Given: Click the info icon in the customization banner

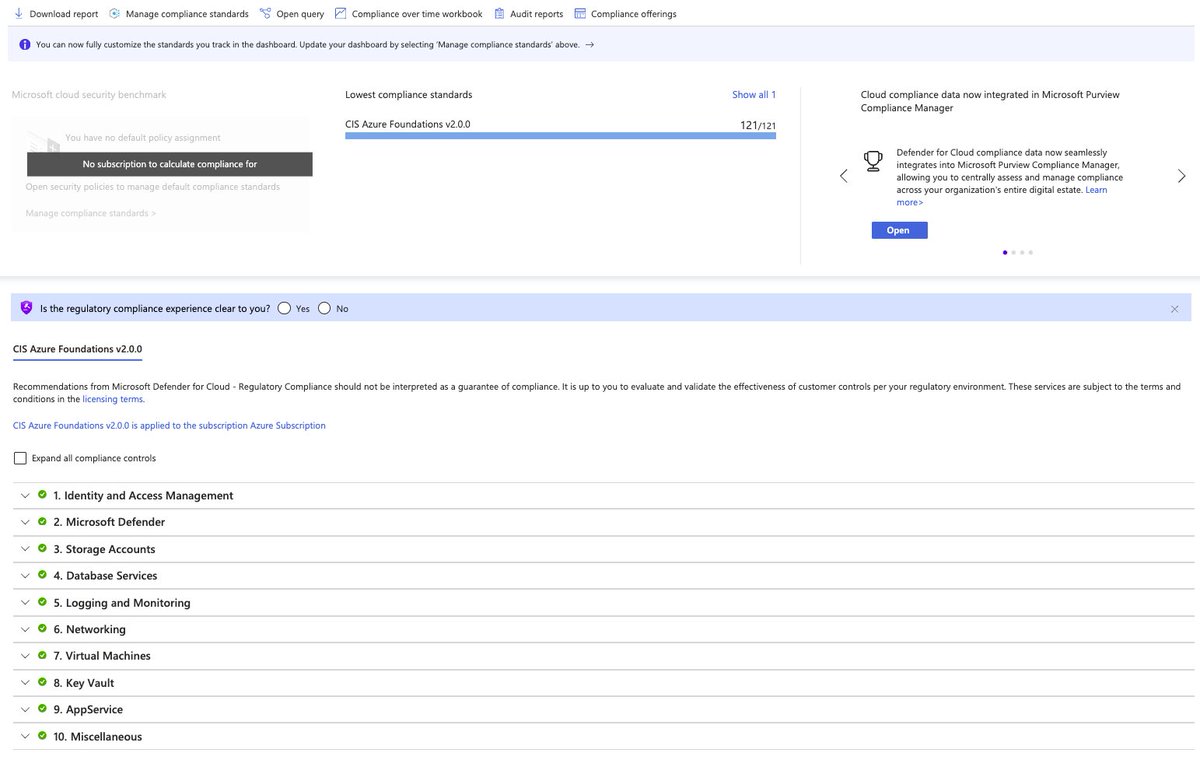Looking at the screenshot, I should [x=24, y=44].
